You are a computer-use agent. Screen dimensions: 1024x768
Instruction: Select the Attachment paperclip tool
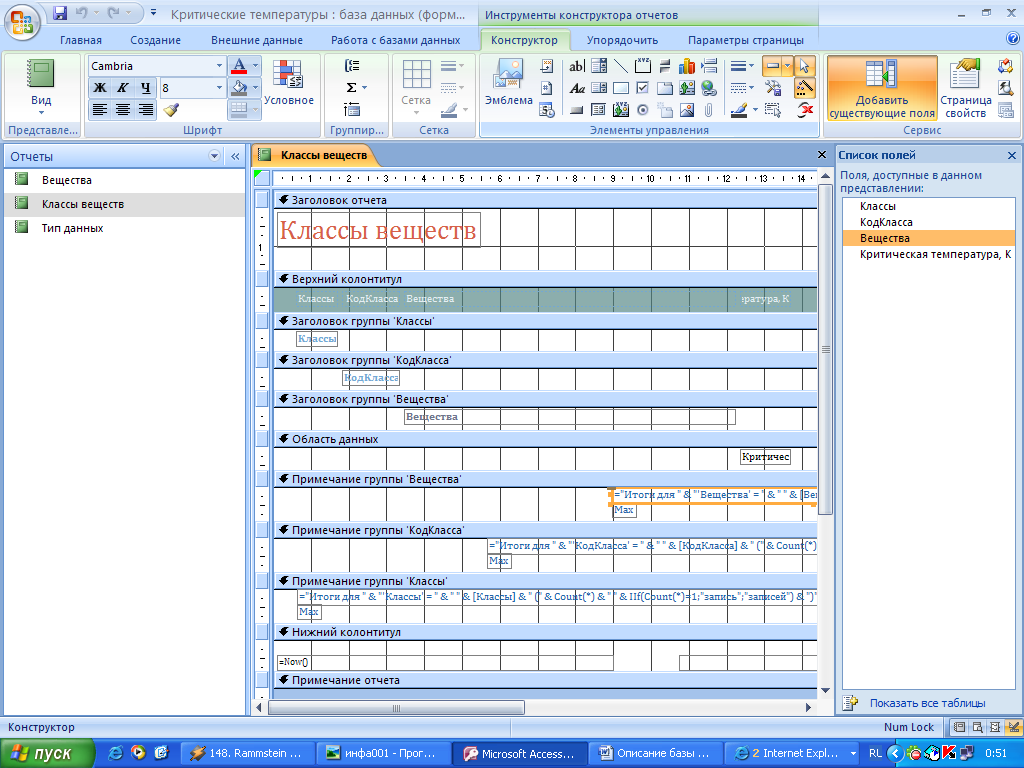tap(709, 110)
